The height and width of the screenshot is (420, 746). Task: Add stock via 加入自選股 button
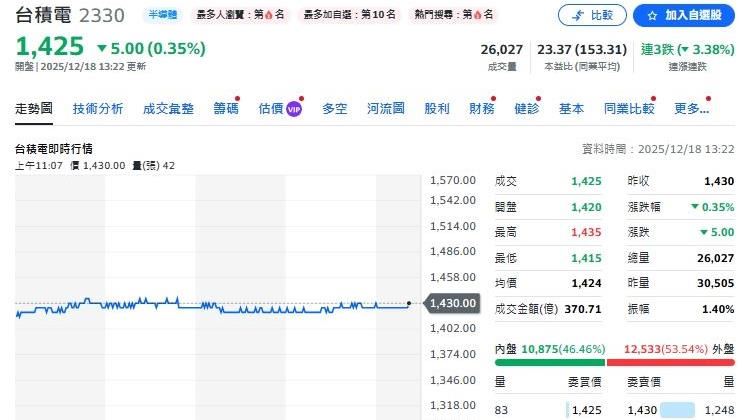pos(684,15)
